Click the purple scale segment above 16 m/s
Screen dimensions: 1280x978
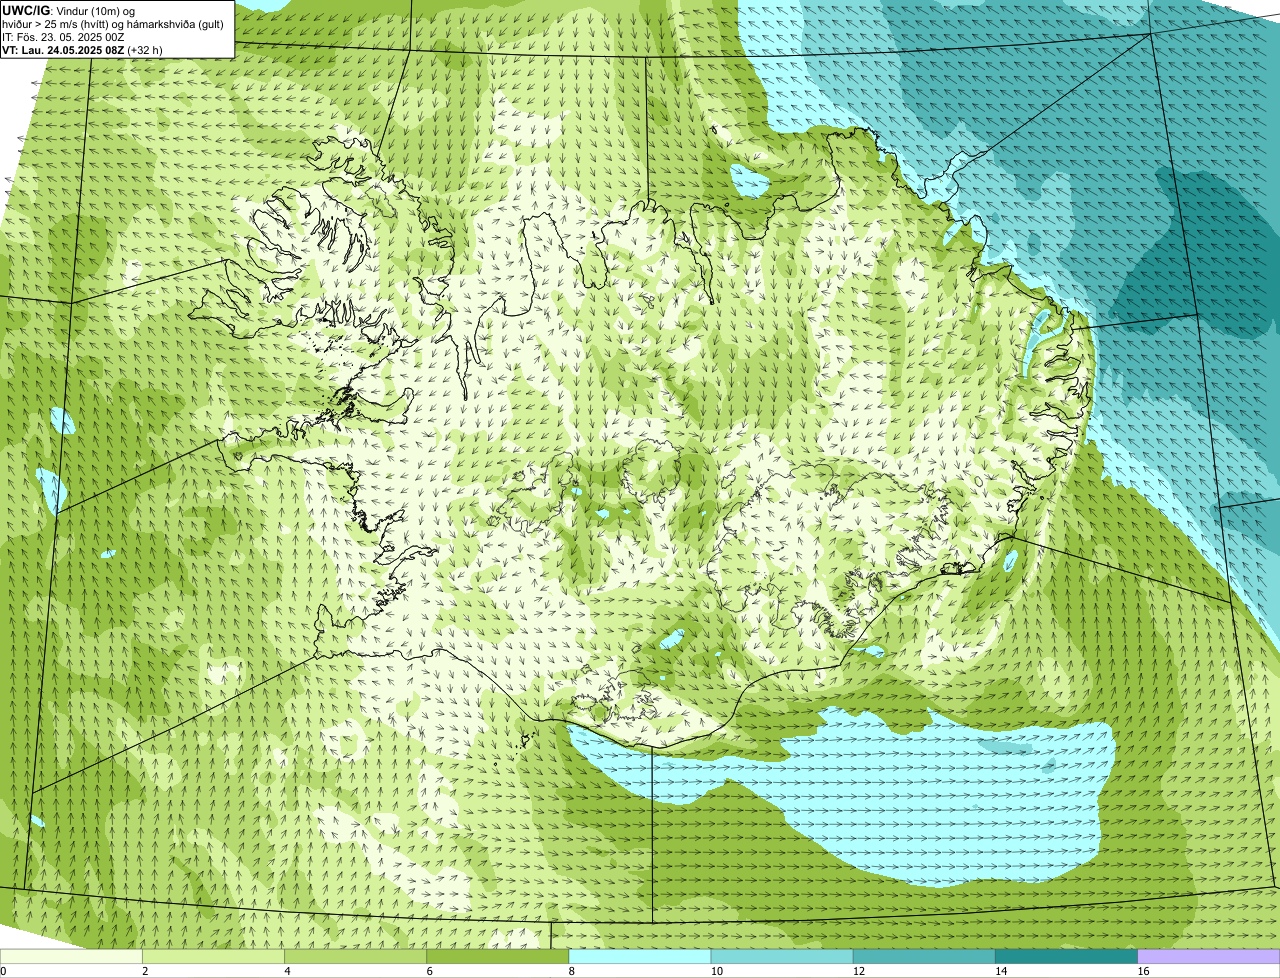tap(1209, 956)
